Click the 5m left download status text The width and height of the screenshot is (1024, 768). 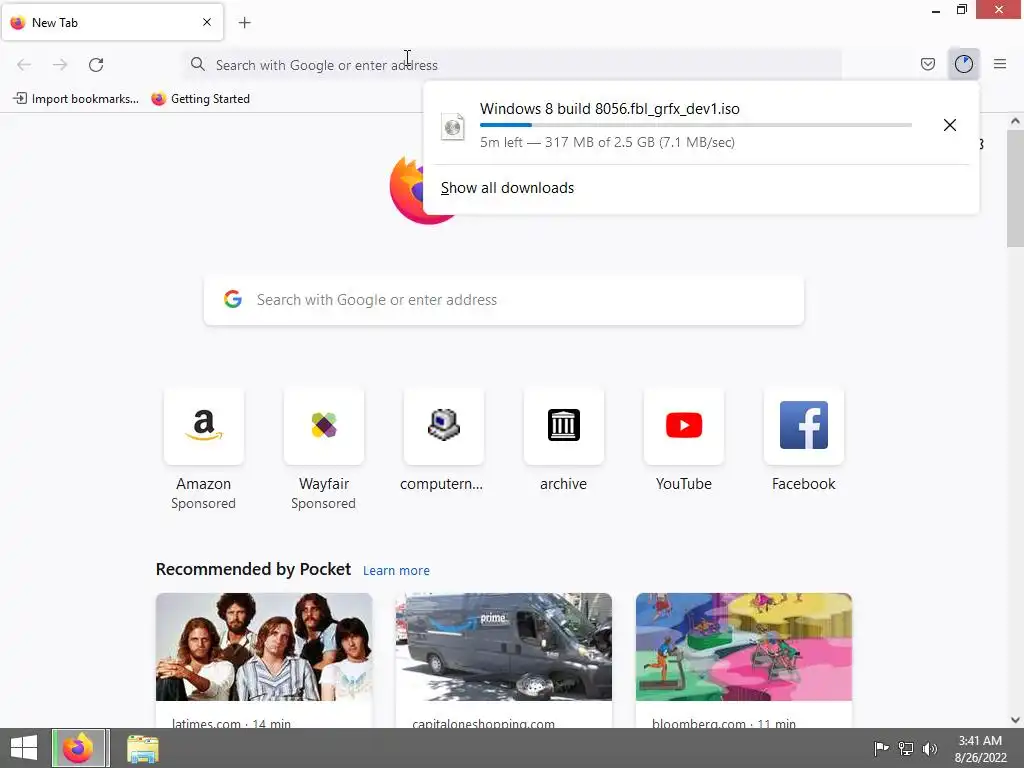(x=607, y=142)
